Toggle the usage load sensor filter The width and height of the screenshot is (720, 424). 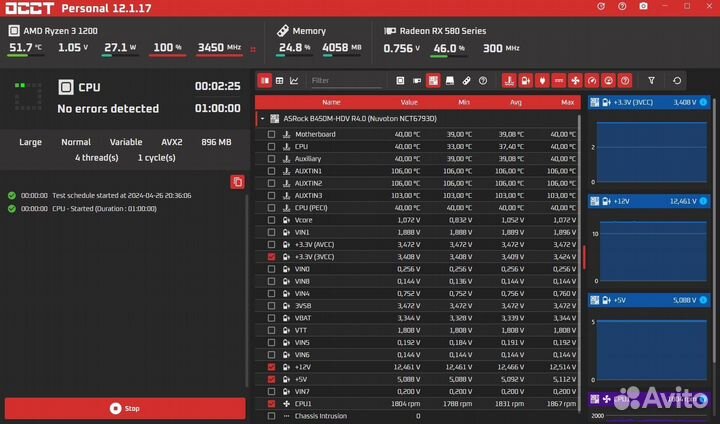tap(608, 80)
